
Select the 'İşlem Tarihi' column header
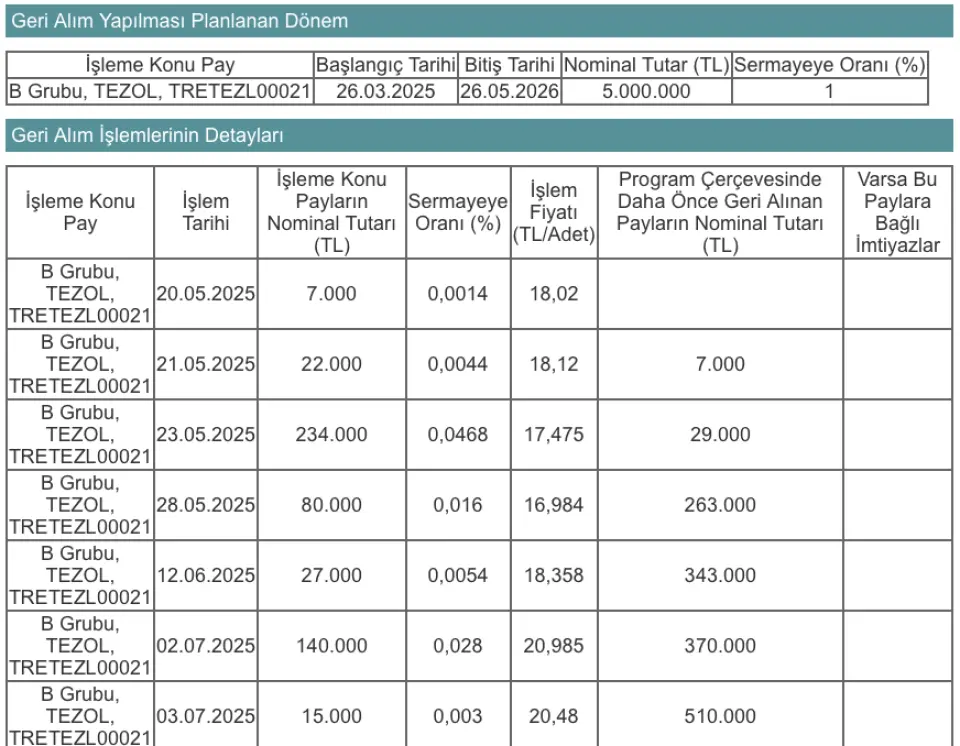[206, 212]
